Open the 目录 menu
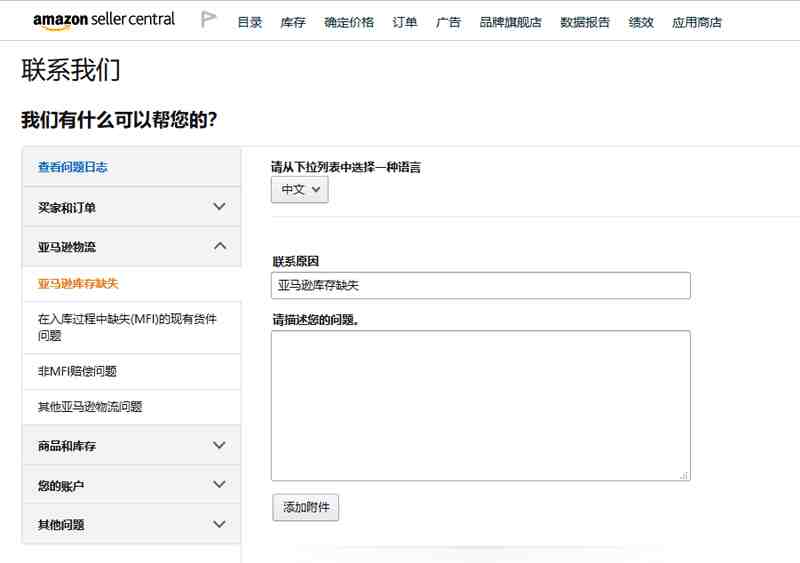 click(250, 22)
